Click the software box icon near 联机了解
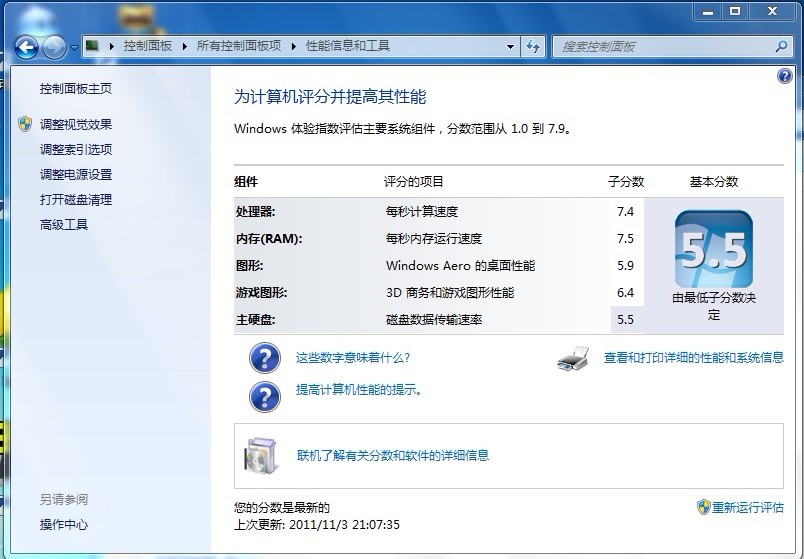 coord(261,456)
